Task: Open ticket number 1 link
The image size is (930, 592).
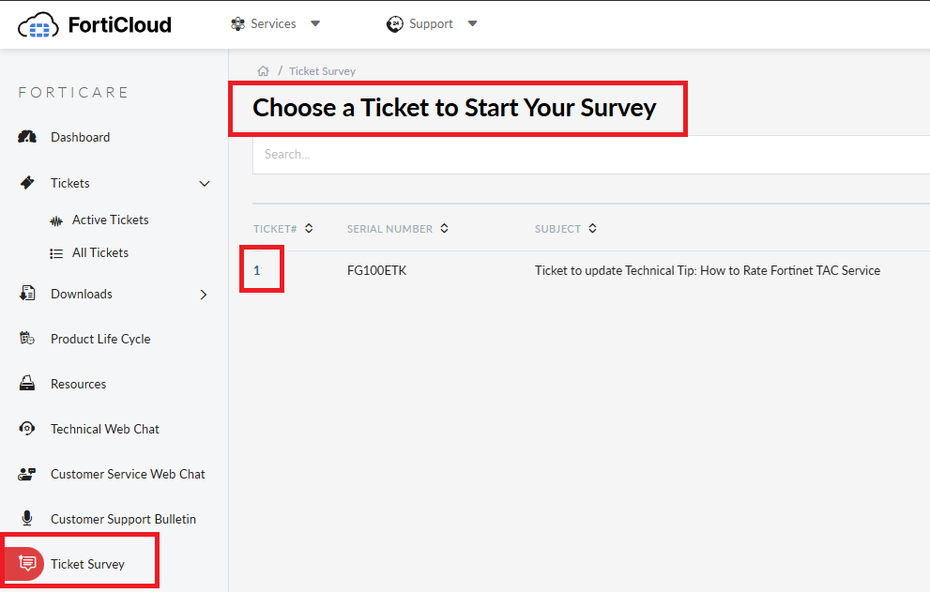Action: point(257,270)
